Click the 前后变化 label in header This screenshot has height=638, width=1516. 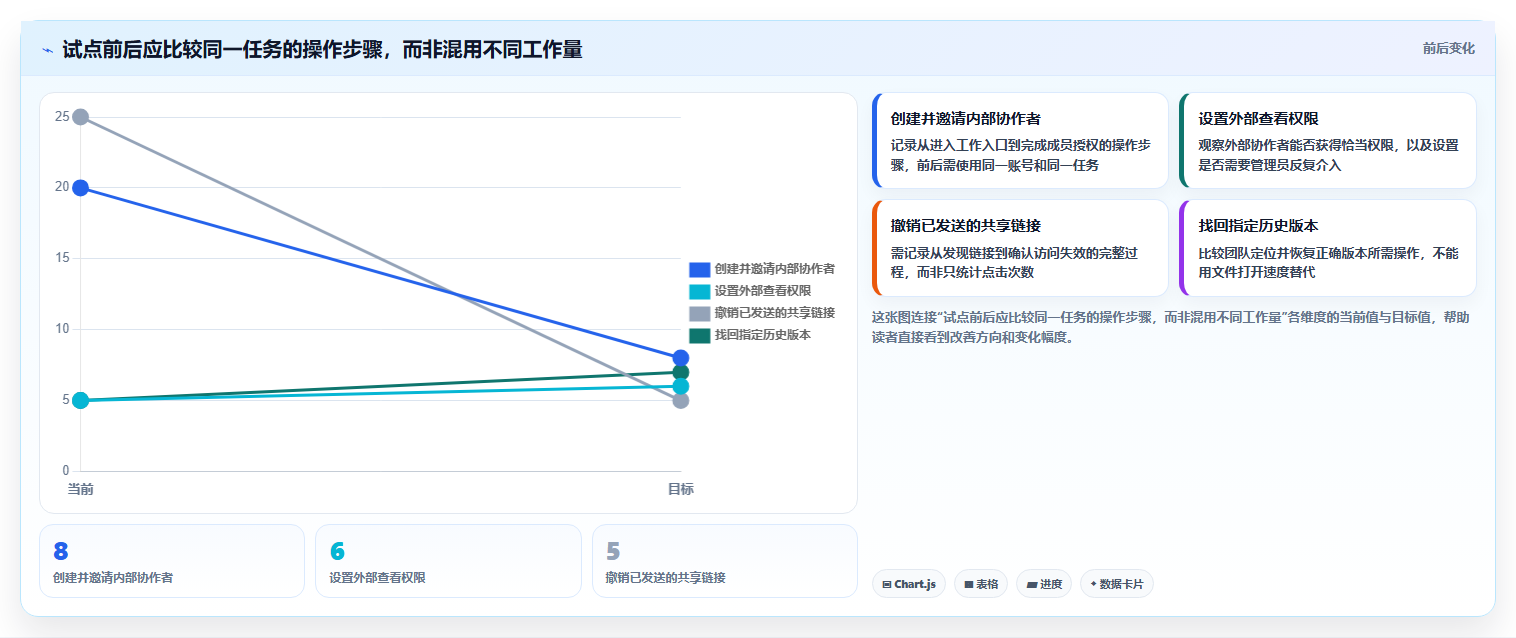[x=1448, y=49]
